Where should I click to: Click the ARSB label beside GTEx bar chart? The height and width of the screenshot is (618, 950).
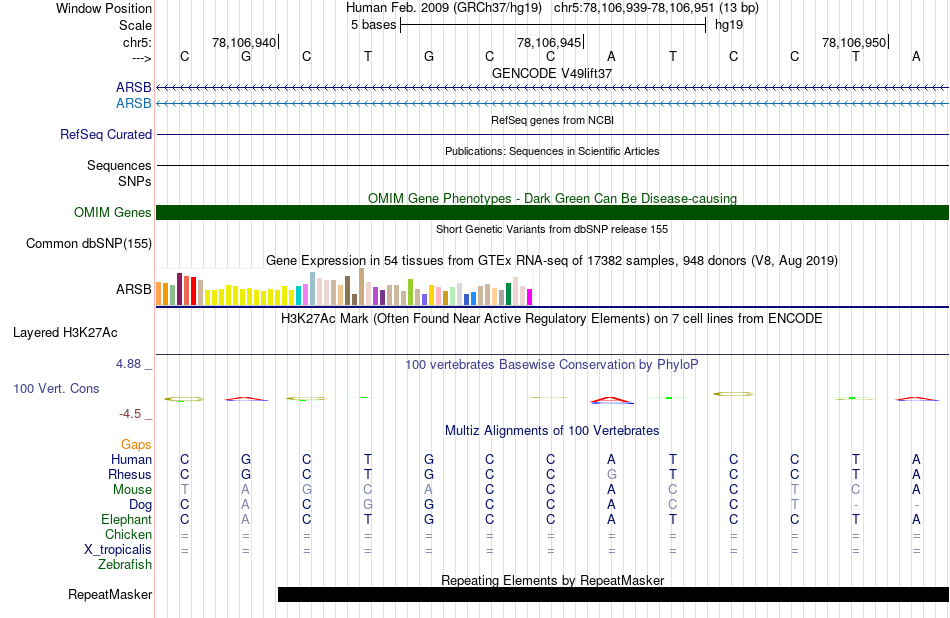tap(134, 290)
